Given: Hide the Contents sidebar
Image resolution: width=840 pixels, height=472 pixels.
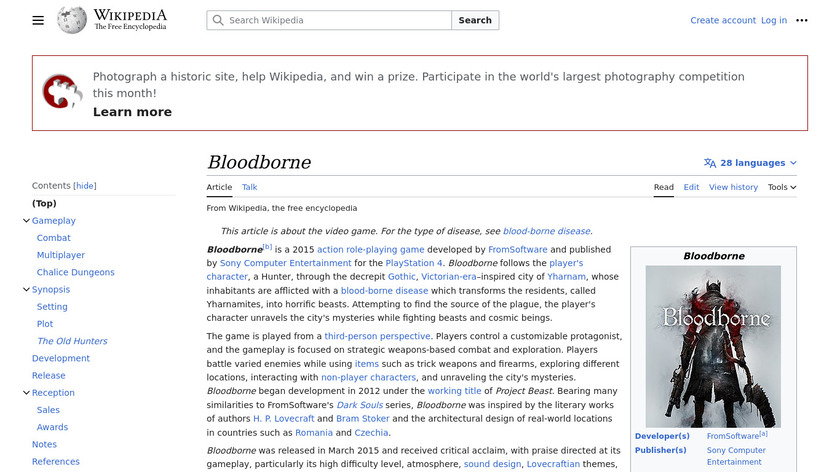Looking at the screenshot, I should coord(85,186).
